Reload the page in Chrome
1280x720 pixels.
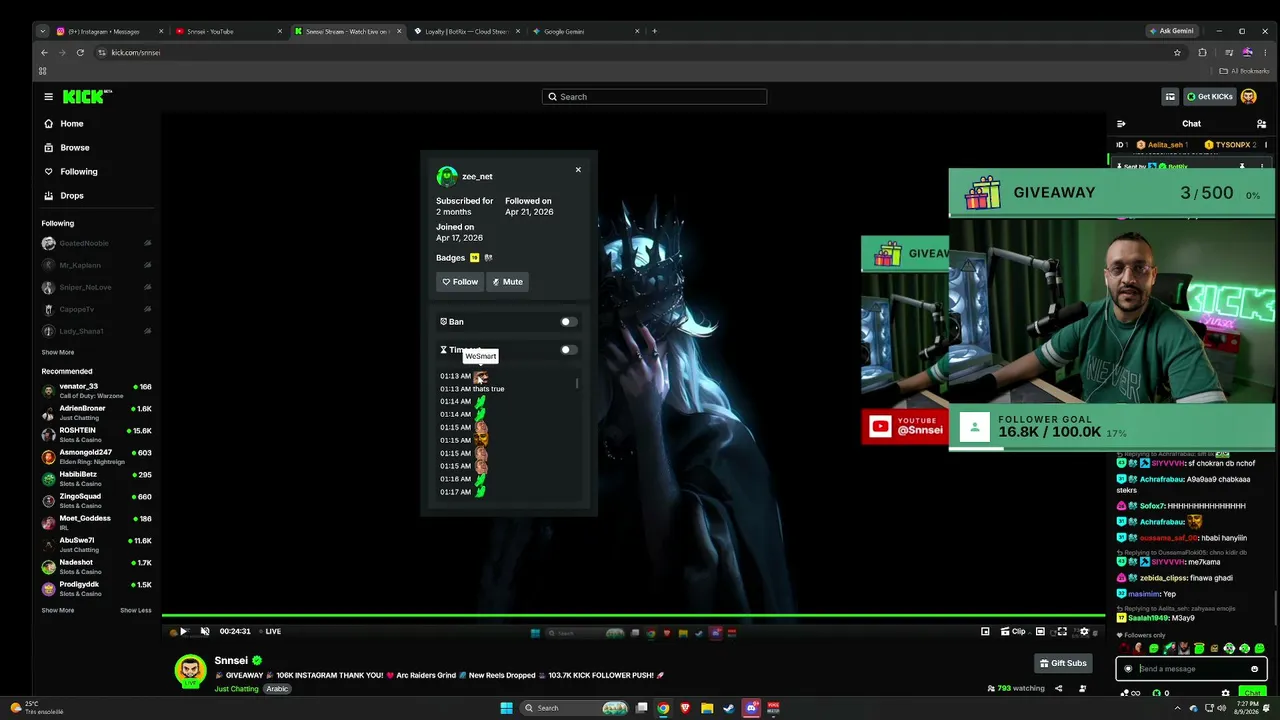(80, 52)
